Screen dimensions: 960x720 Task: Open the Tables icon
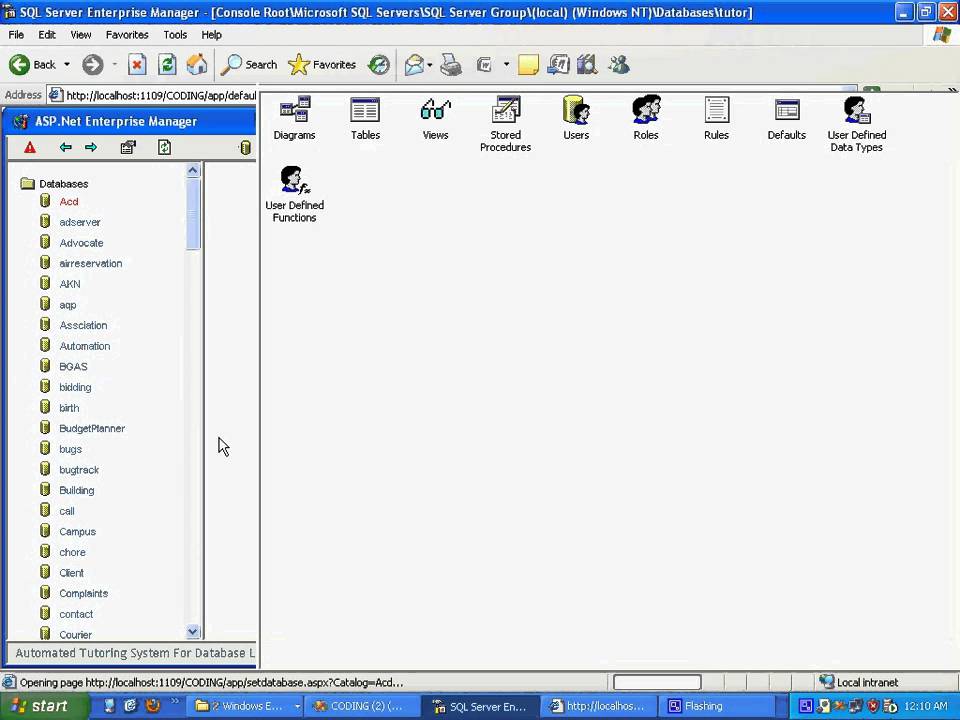(365, 119)
